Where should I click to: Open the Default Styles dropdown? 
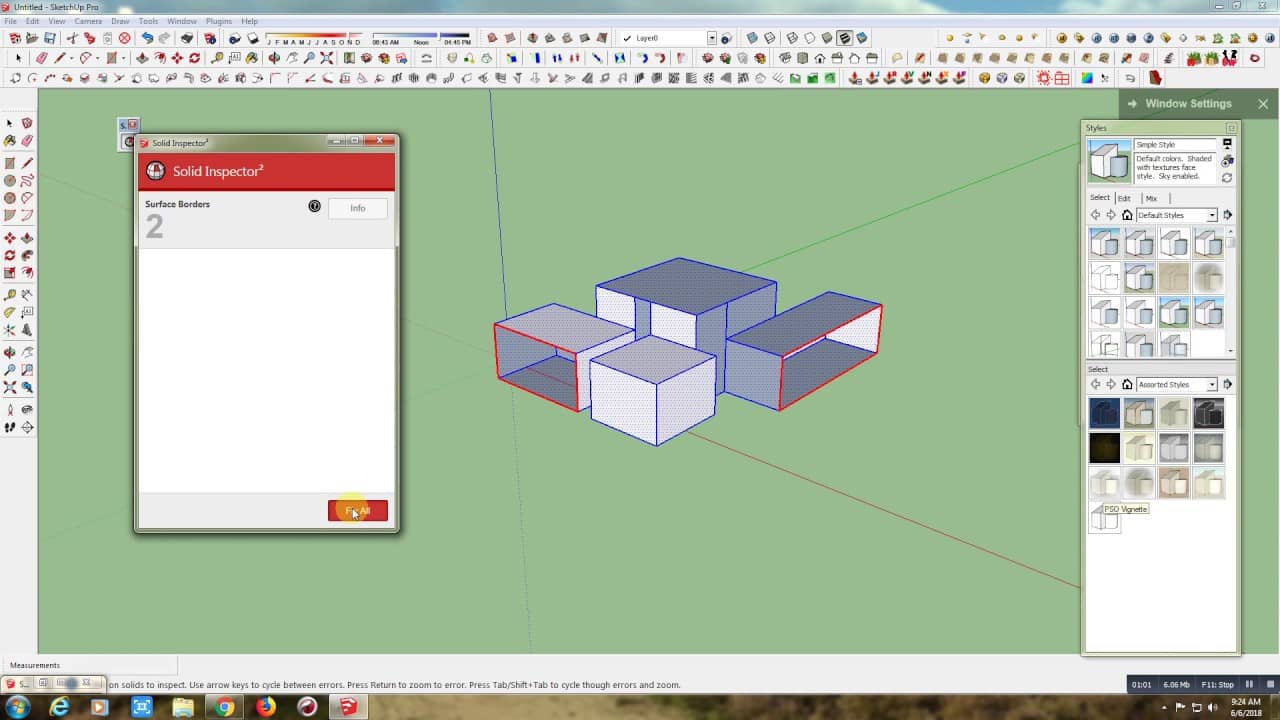click(x=1212, y=215)
